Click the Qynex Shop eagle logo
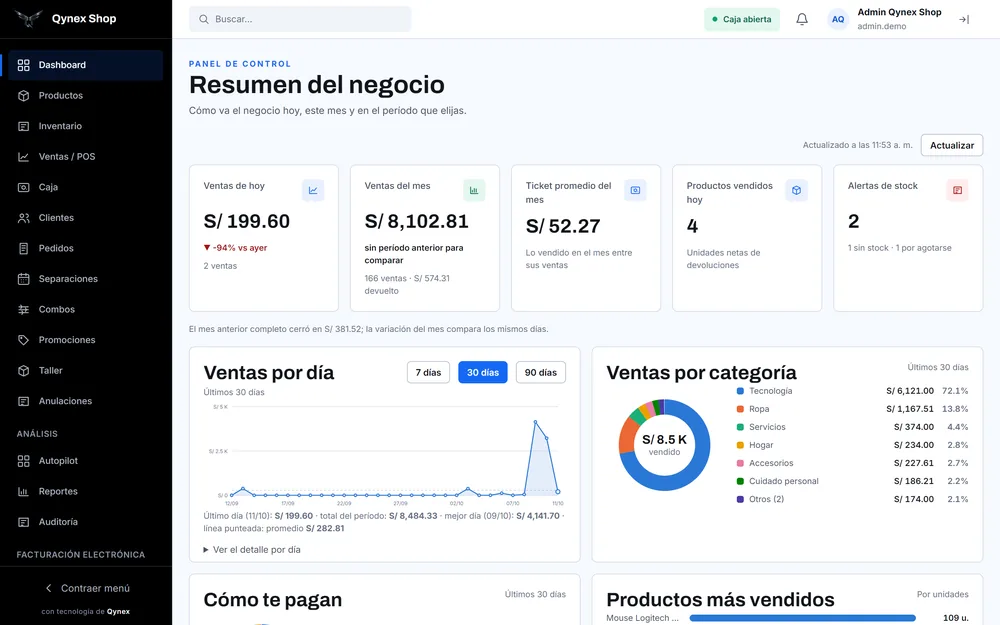1000x625 pixels. click(x=28, y=18)
